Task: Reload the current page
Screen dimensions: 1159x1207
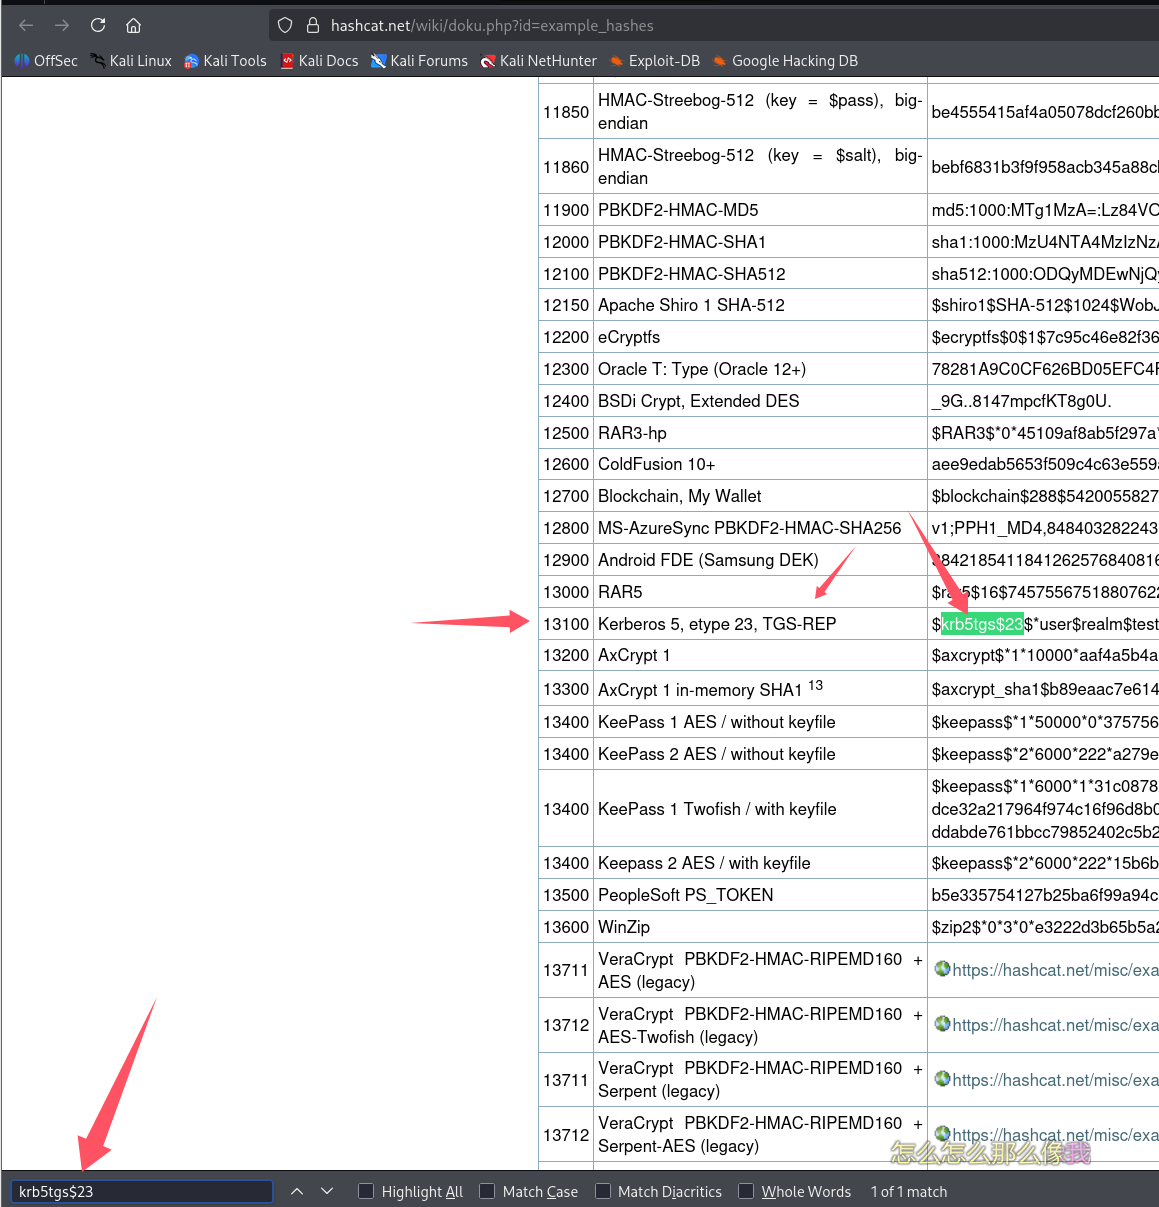Action: (x=98, y=25)
